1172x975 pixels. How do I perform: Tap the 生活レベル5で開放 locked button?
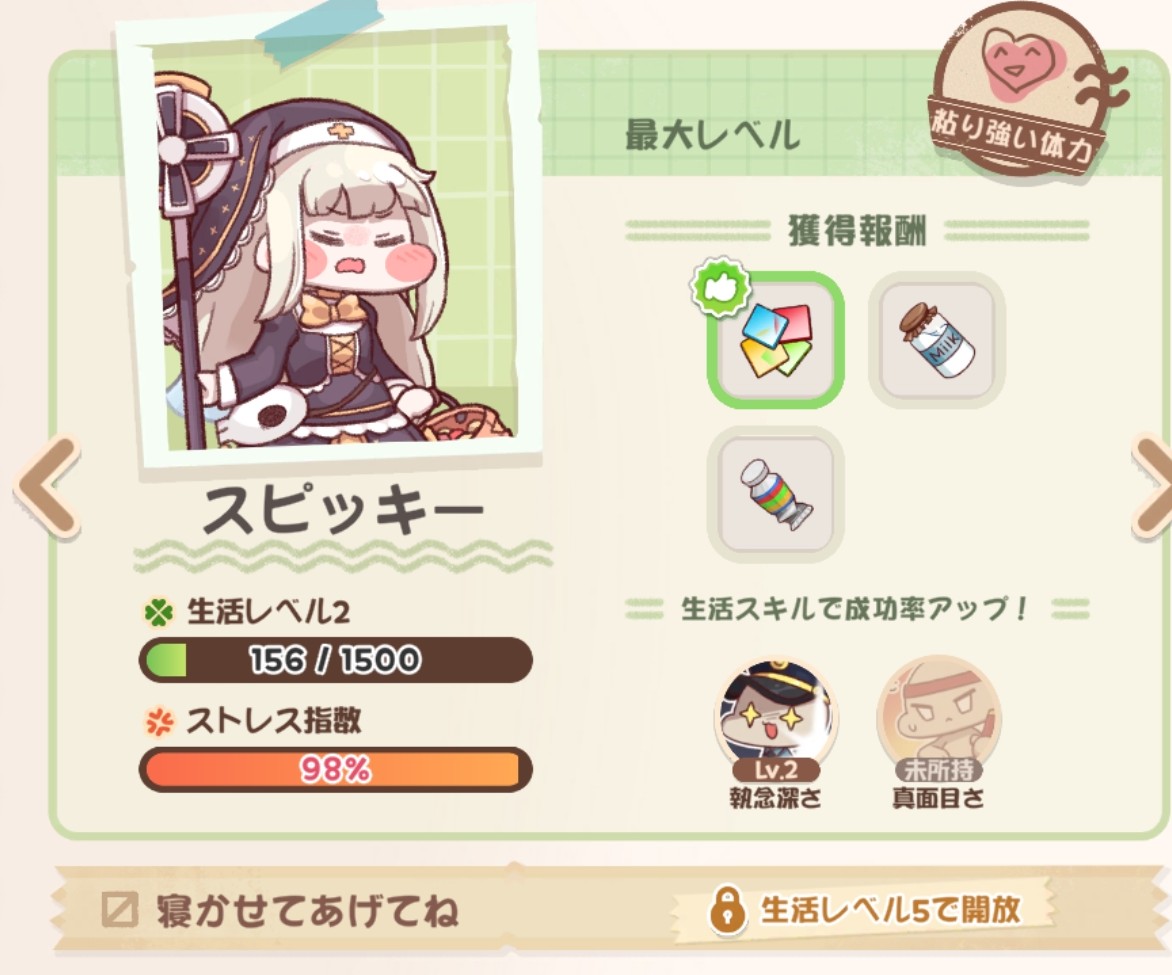point(865,910)
